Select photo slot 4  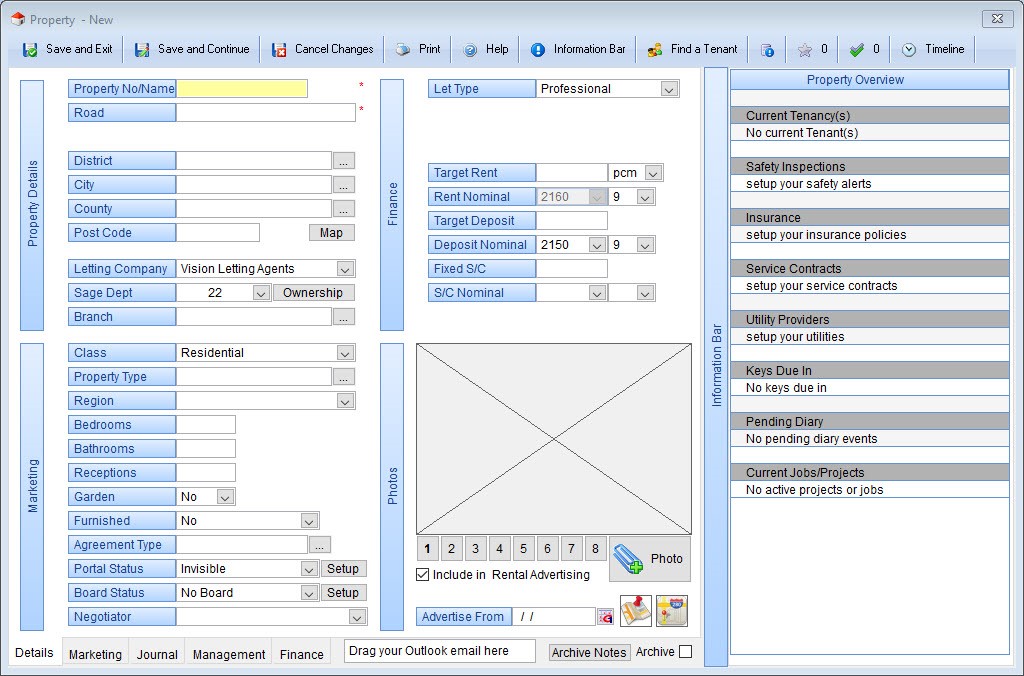tap(500, 549)
